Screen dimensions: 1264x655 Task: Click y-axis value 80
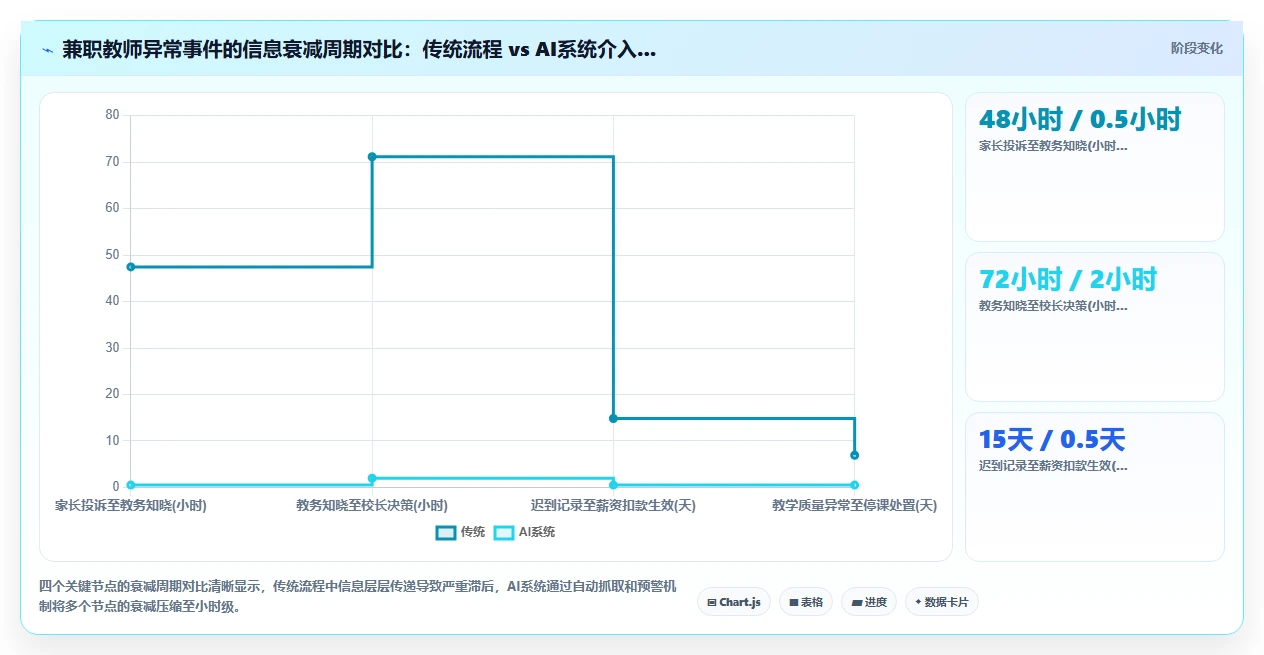112,115
